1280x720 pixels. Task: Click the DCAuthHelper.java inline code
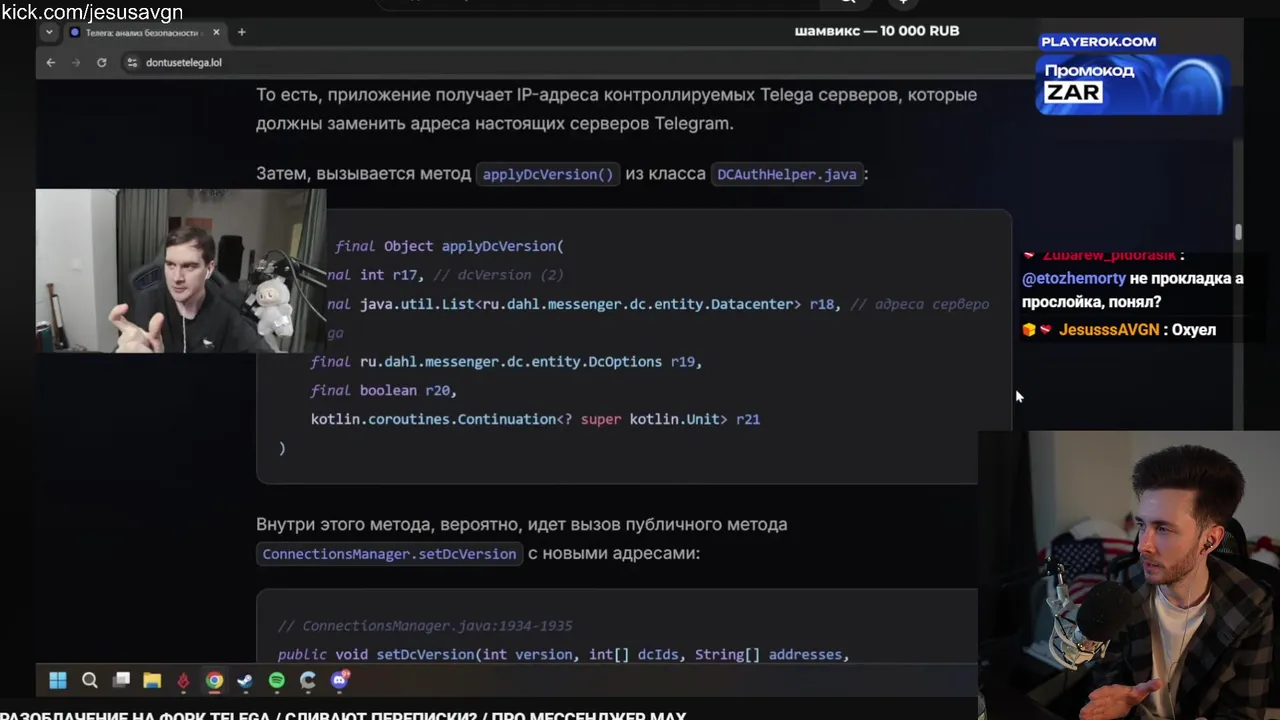tap(787, 174)
